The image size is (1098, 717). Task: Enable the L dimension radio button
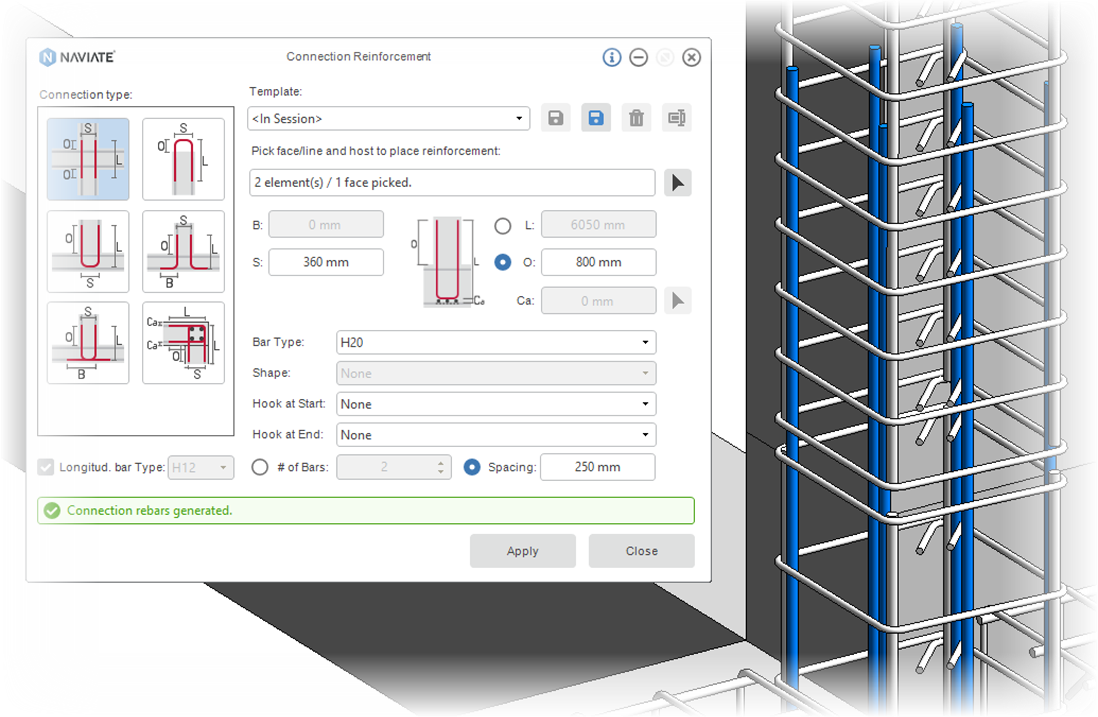tap(502, 224)
